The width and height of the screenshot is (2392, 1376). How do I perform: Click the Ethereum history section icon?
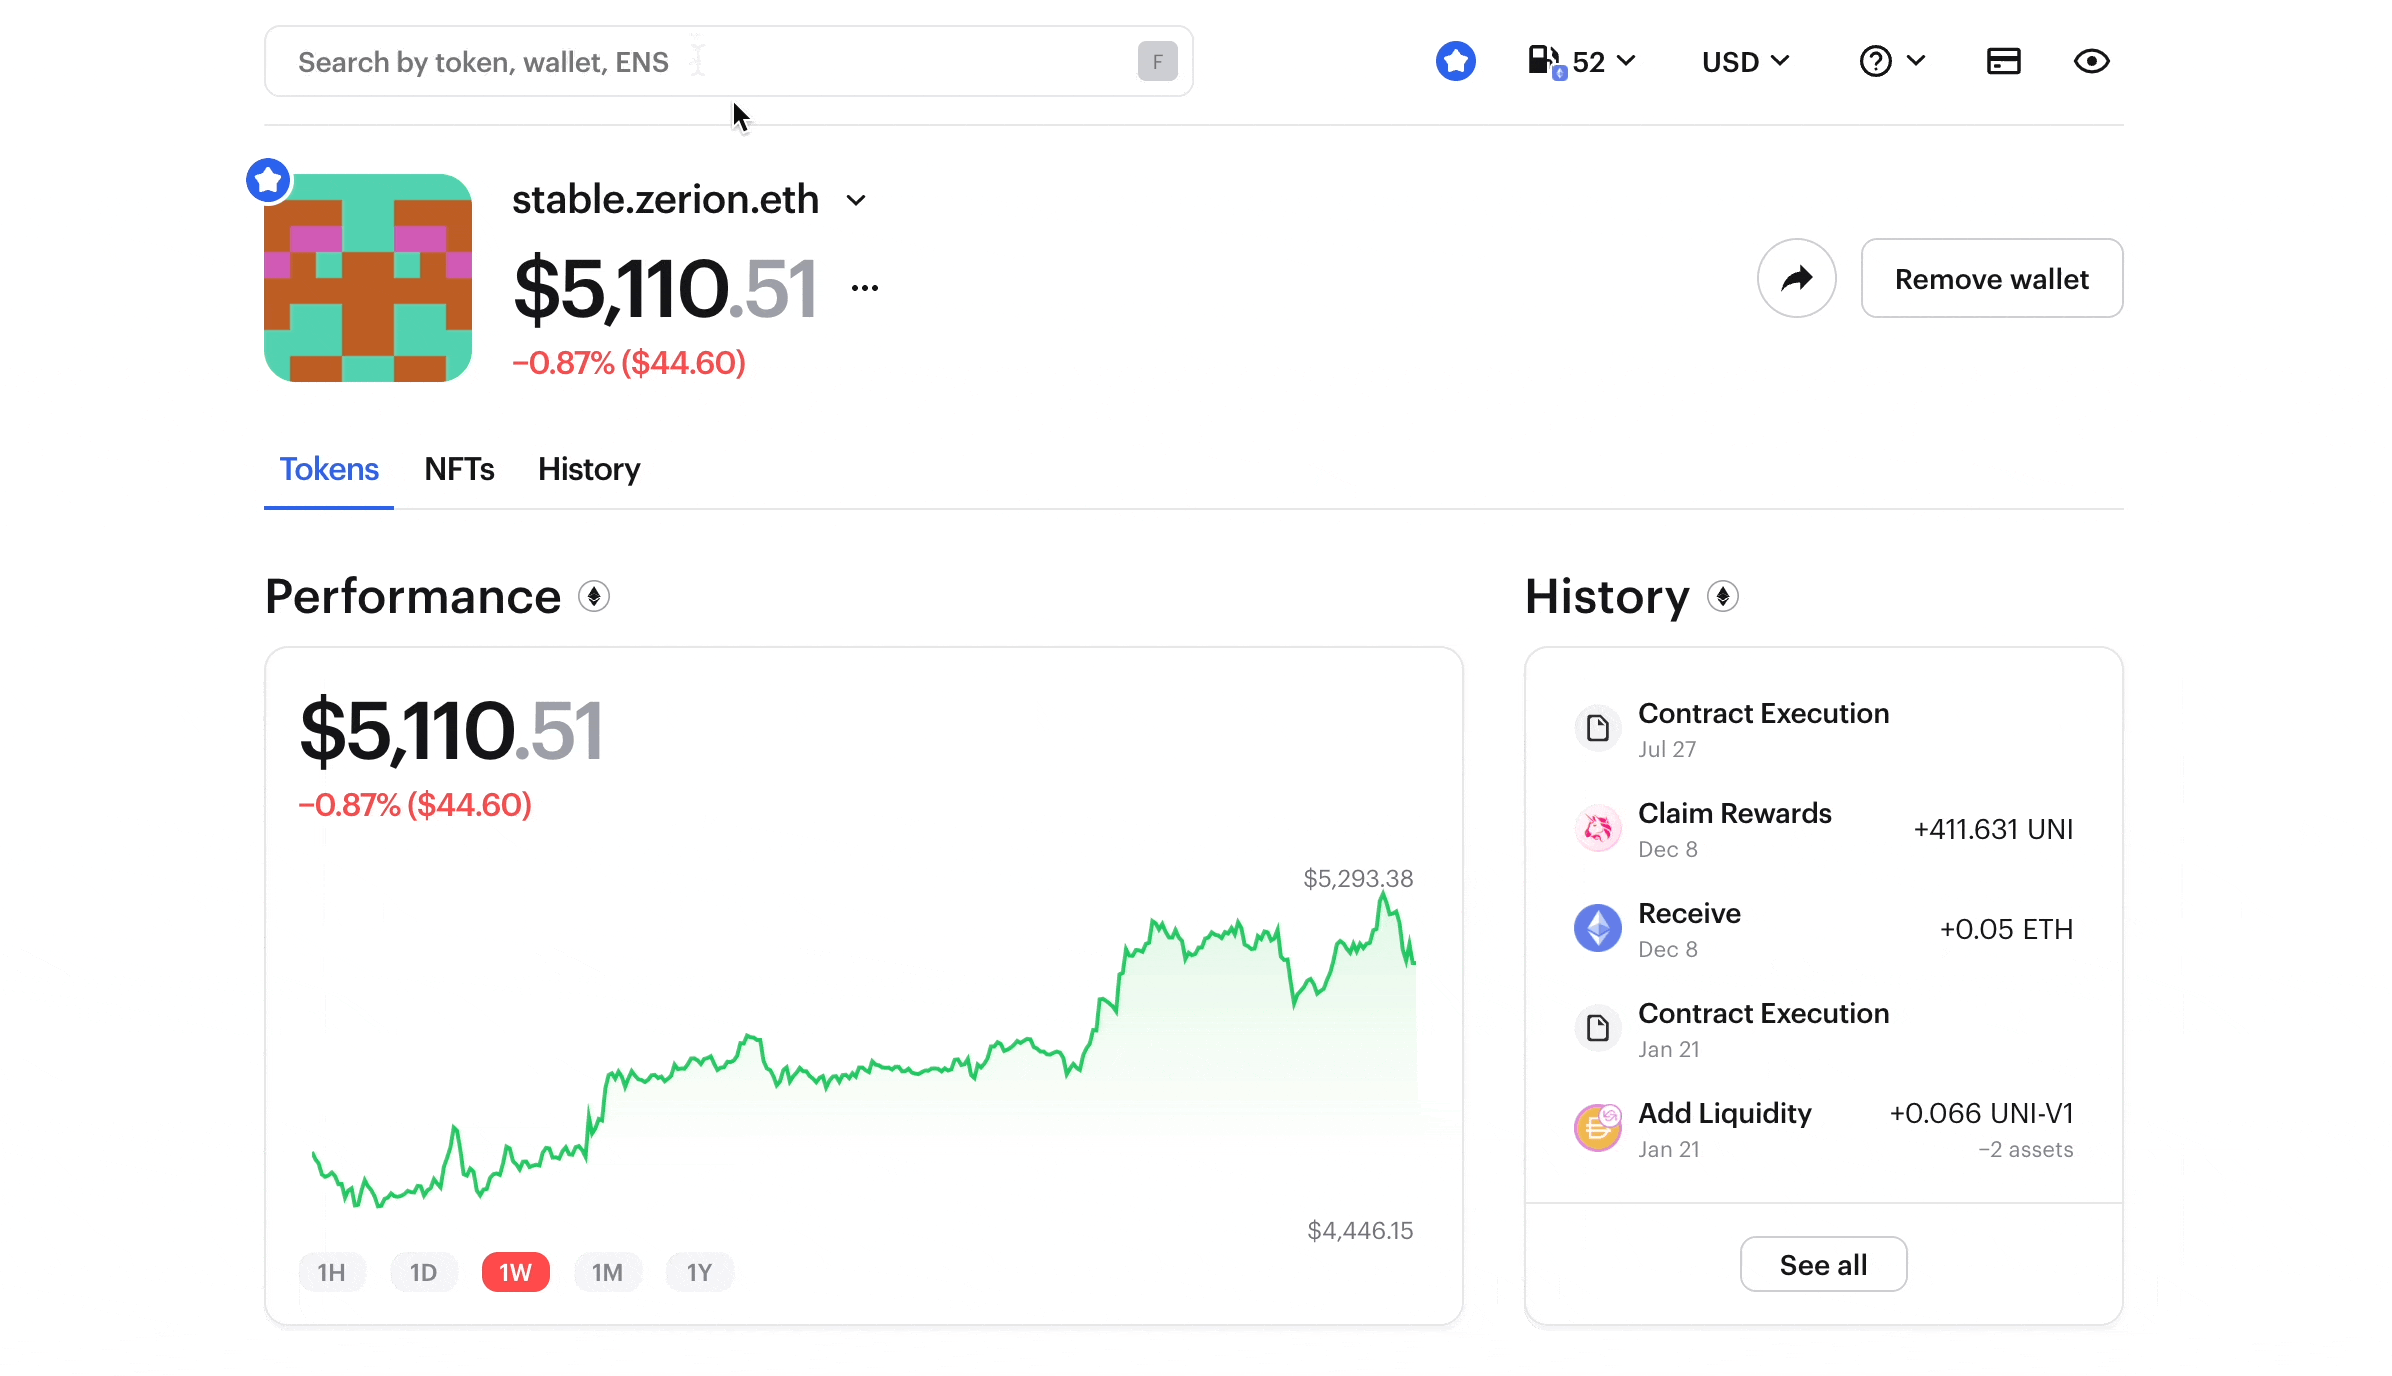tap(1722, 596)
